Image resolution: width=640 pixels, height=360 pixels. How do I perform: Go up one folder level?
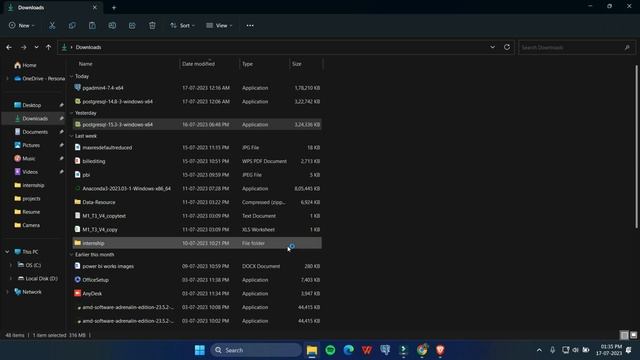[x=49, y=47]
